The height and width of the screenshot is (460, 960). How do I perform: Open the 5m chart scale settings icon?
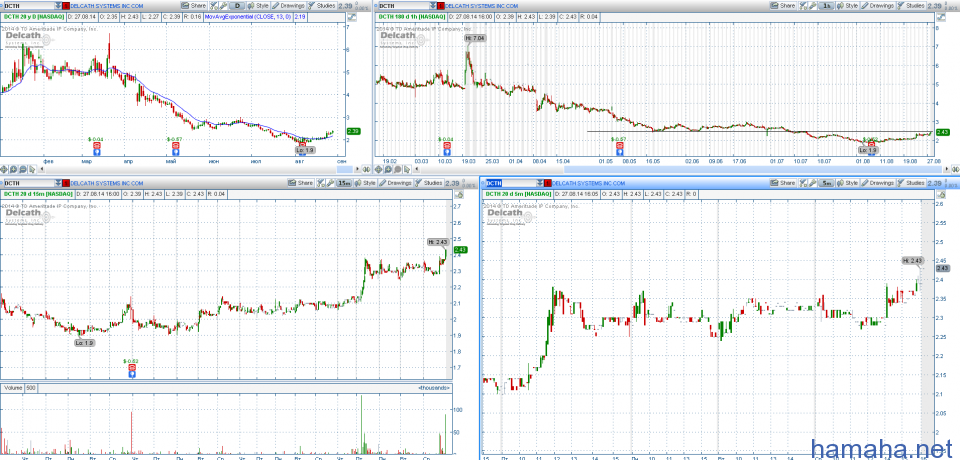[x=941, y=194]
